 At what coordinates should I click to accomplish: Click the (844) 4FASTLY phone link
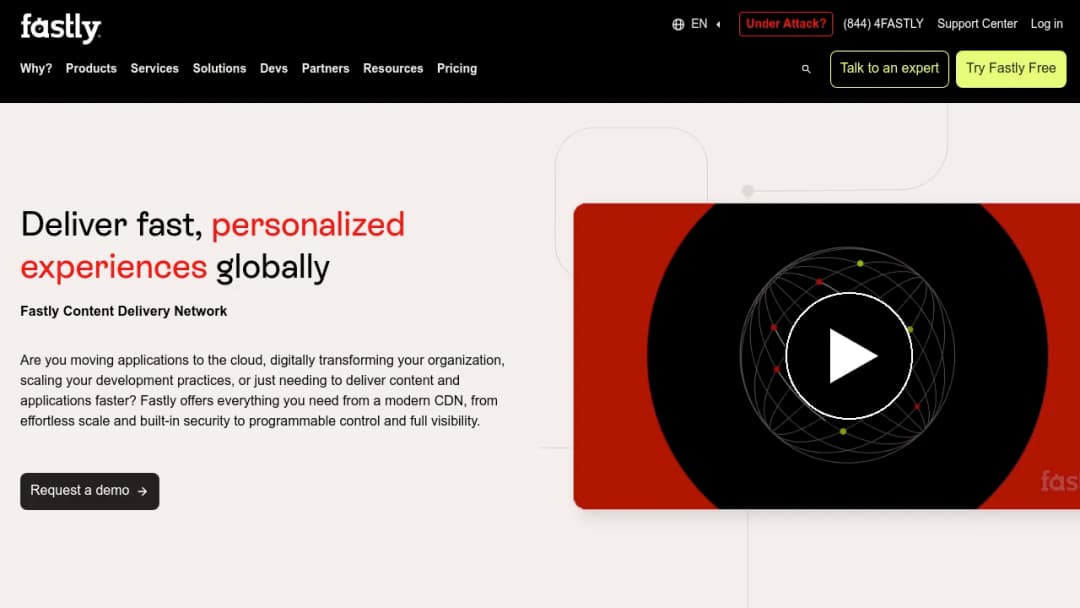tap(883, 24)
